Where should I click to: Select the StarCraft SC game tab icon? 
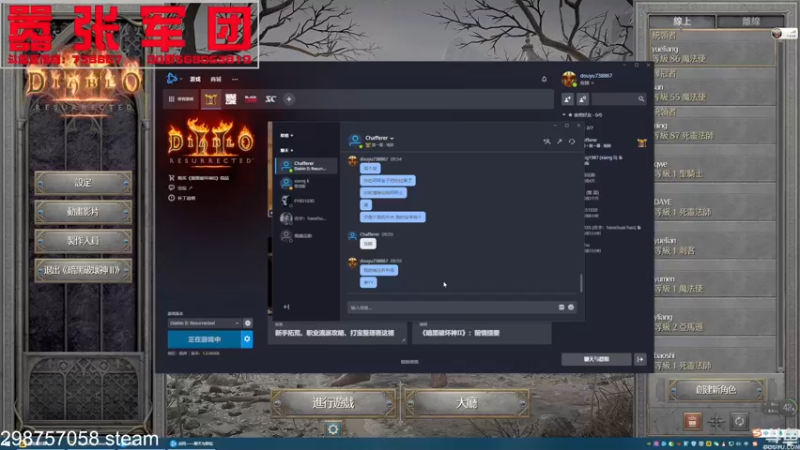tap(270, 99)
